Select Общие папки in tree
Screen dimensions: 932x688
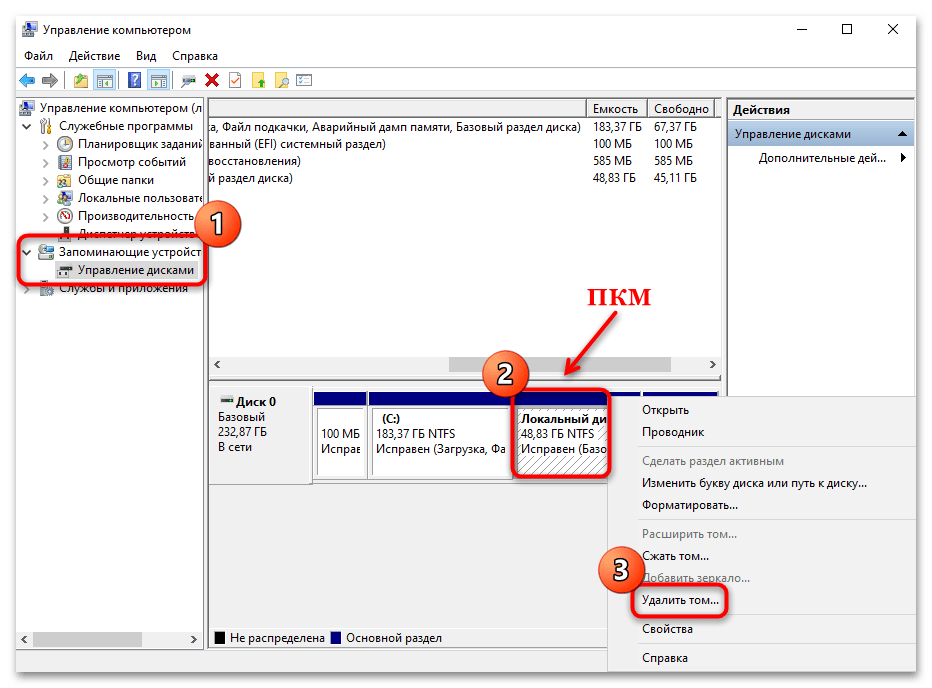115,180
